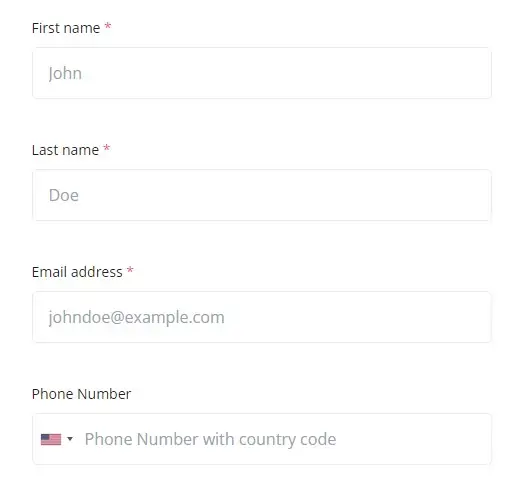
Task: Click the 'Phone Number with country code' placeholder
Action: tap(210, 439)
